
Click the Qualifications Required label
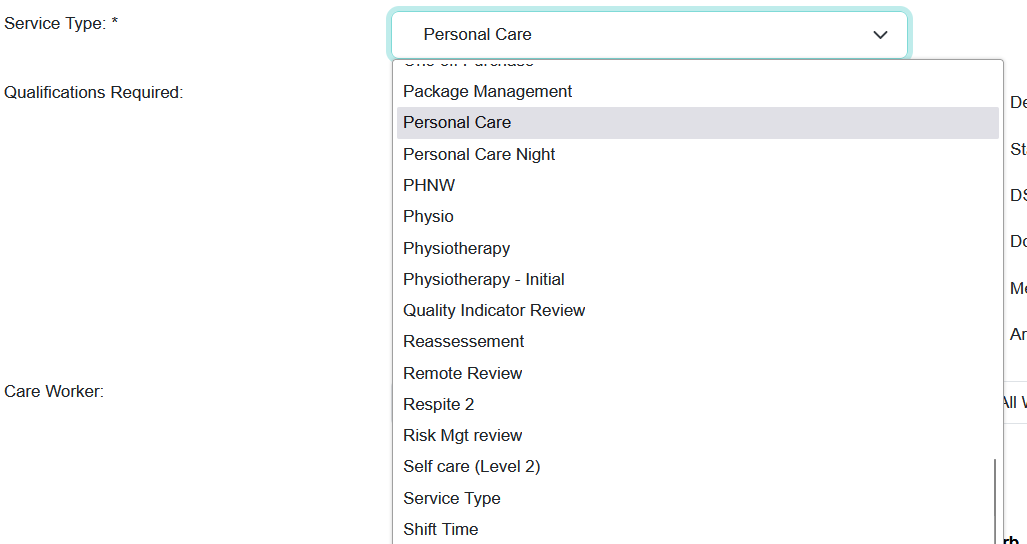point(94,93)
